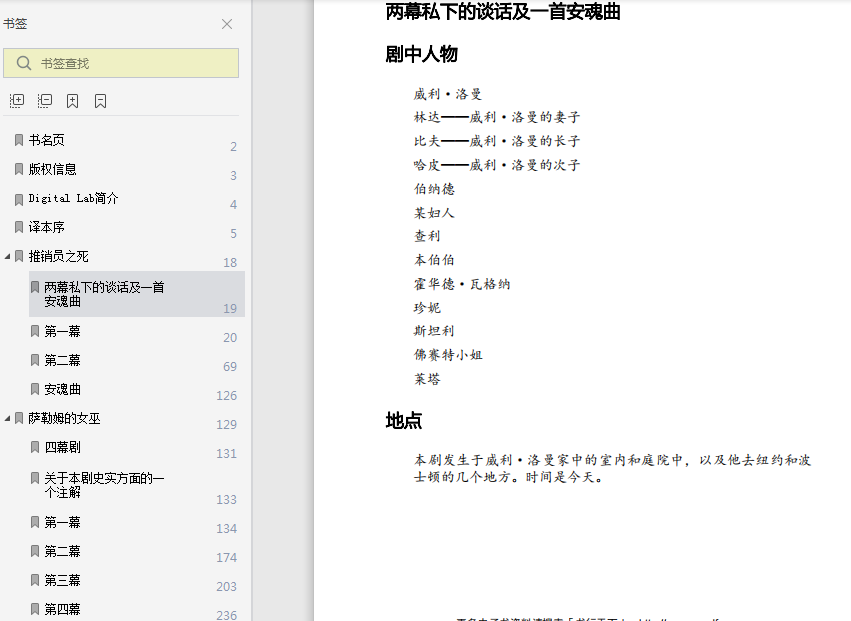Open the 译本序 bookmark
Image resolution: width=851 pixels, height=621 pixels.
[x=47, y=227]
